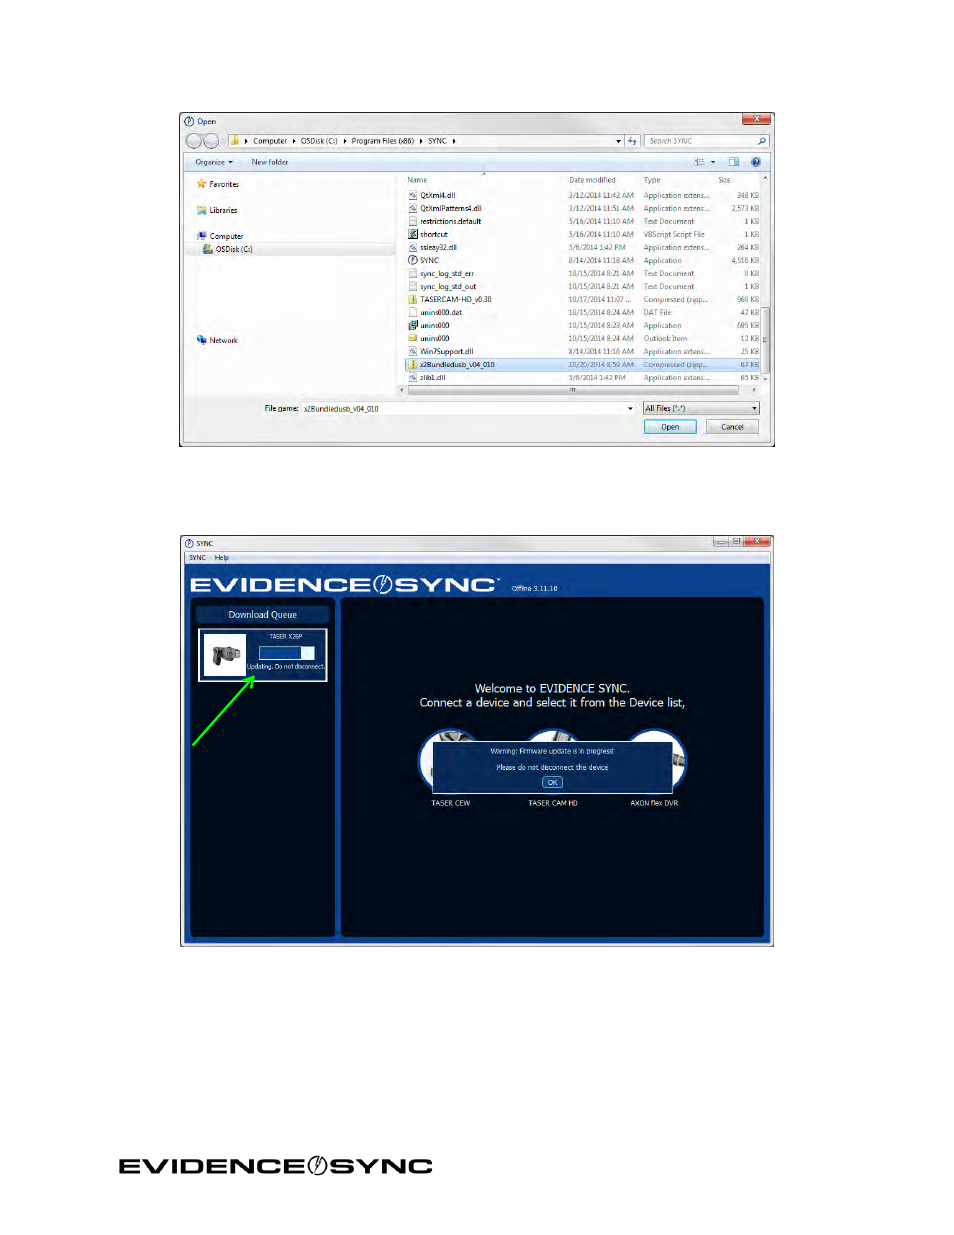This screenshot has width=954, height=1235.
Task: Click the search magnifier icon in Search SYNC
Action: tap(761, 141)
